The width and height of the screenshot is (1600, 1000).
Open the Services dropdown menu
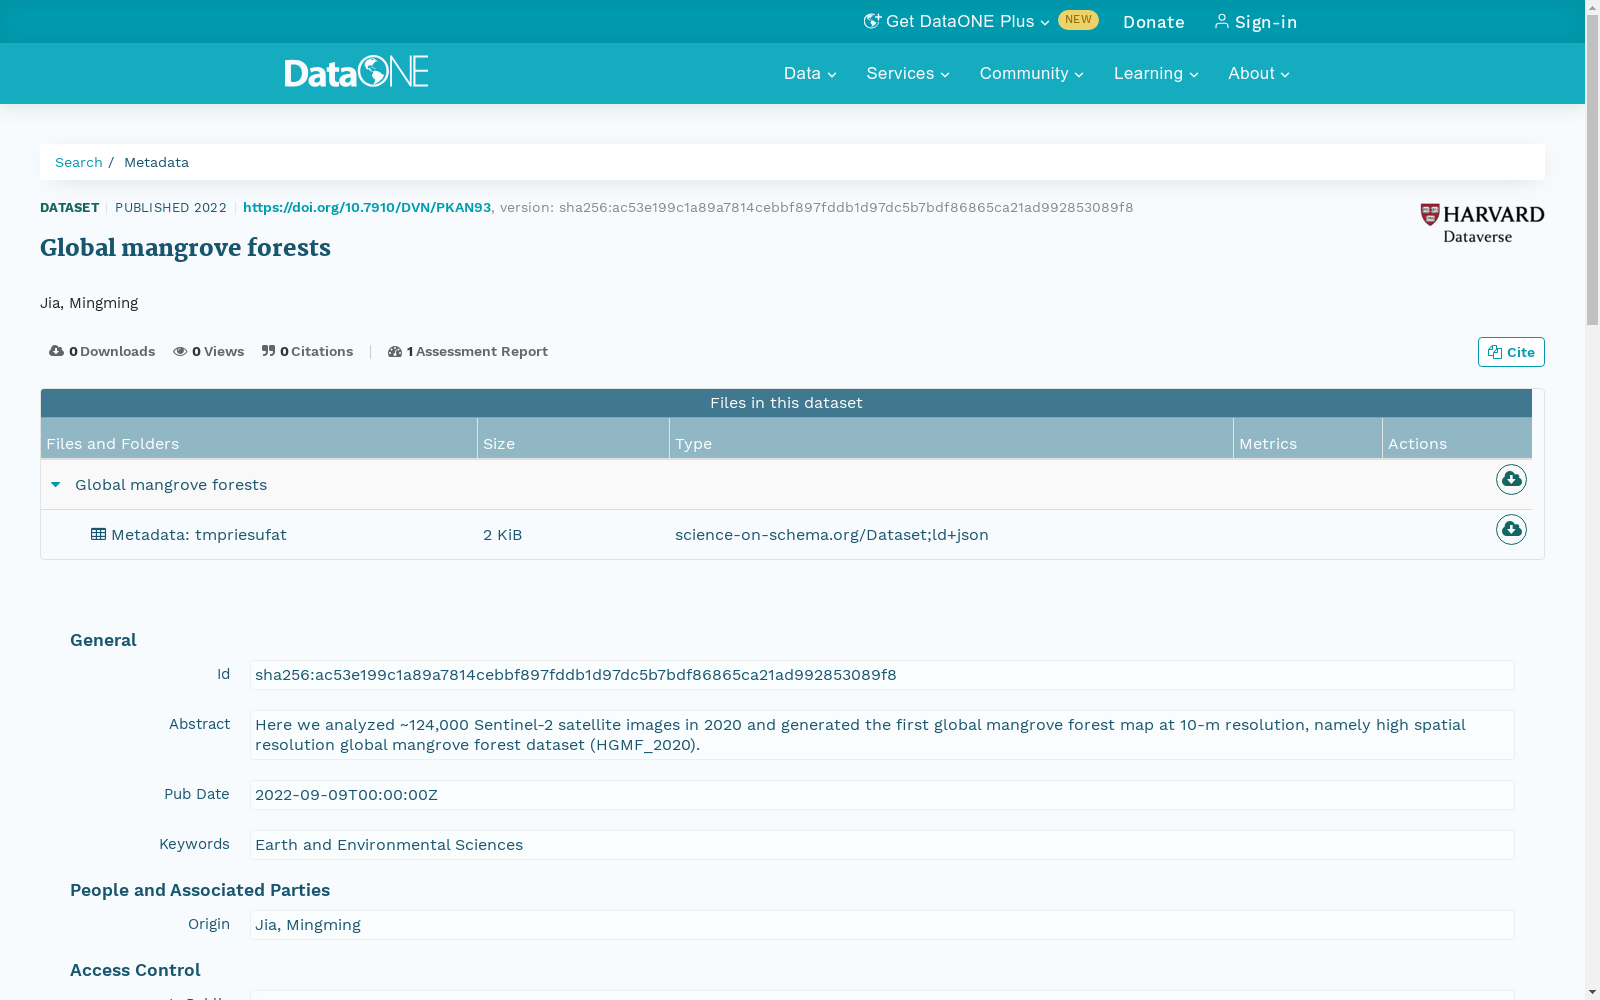[908, 73]
